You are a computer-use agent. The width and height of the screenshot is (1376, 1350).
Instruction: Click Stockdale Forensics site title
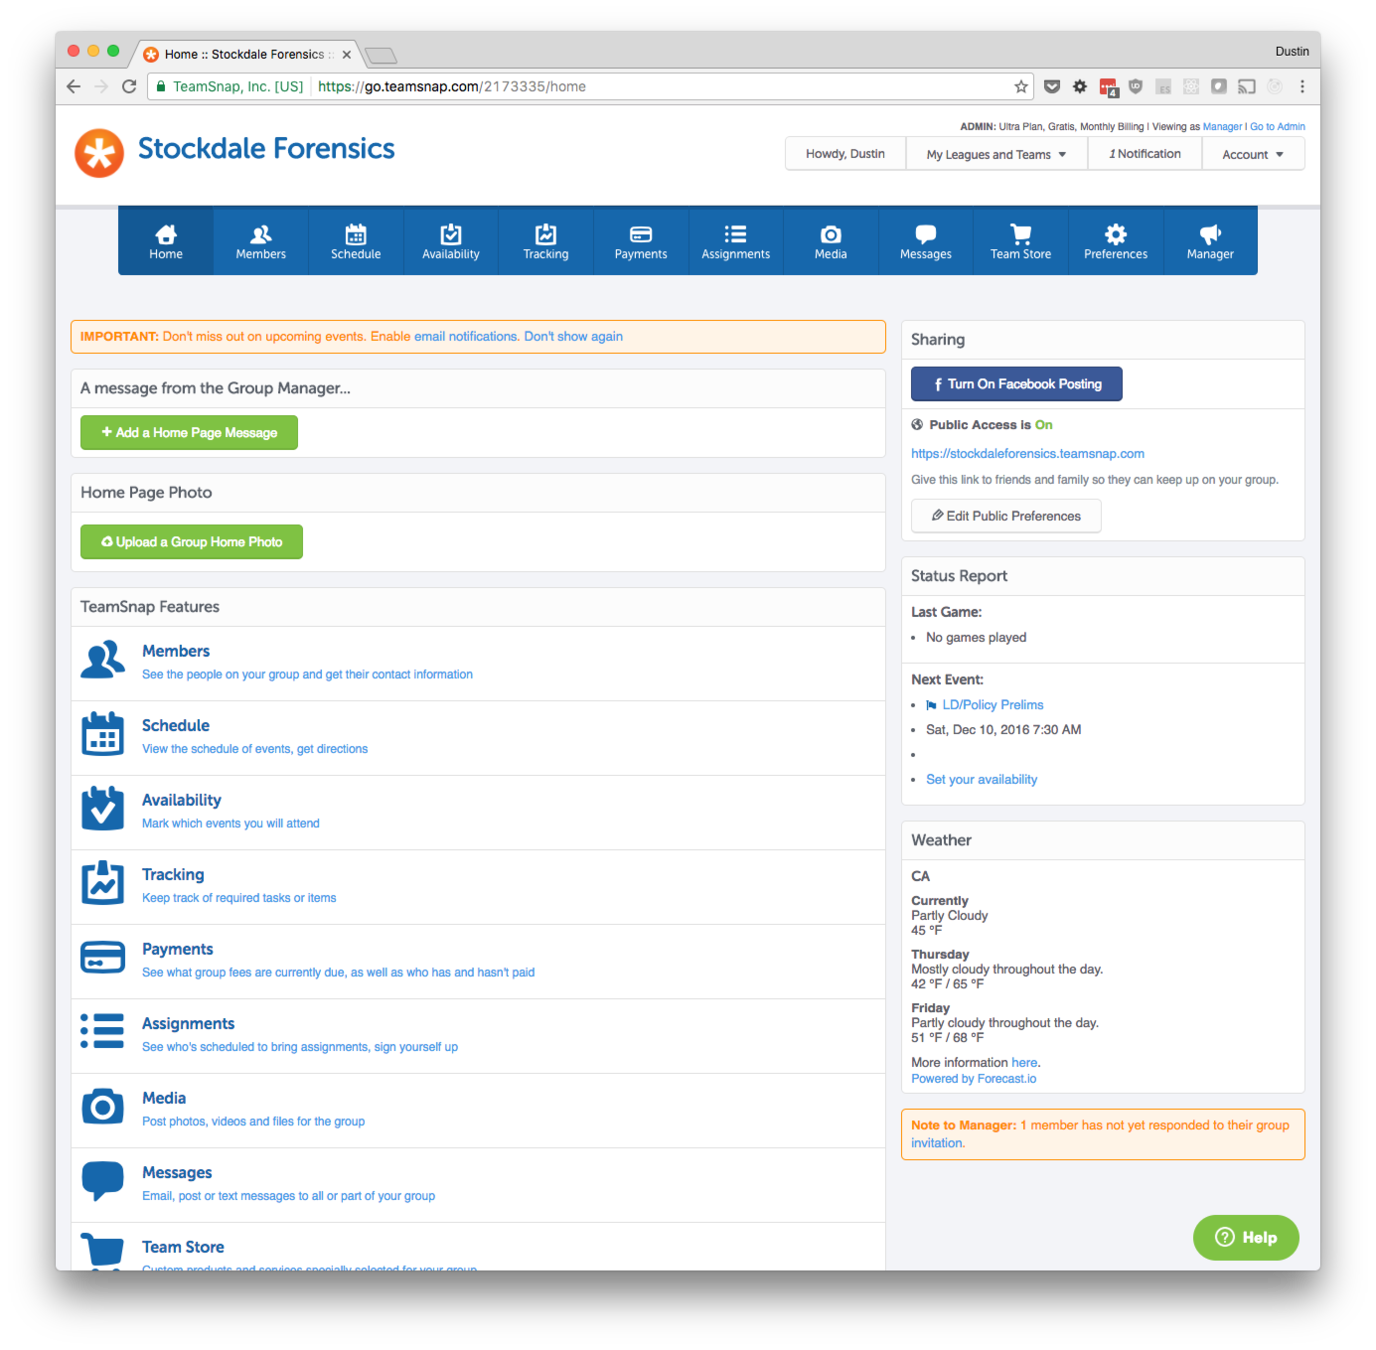pyautogui.click(x=266, y=149)
